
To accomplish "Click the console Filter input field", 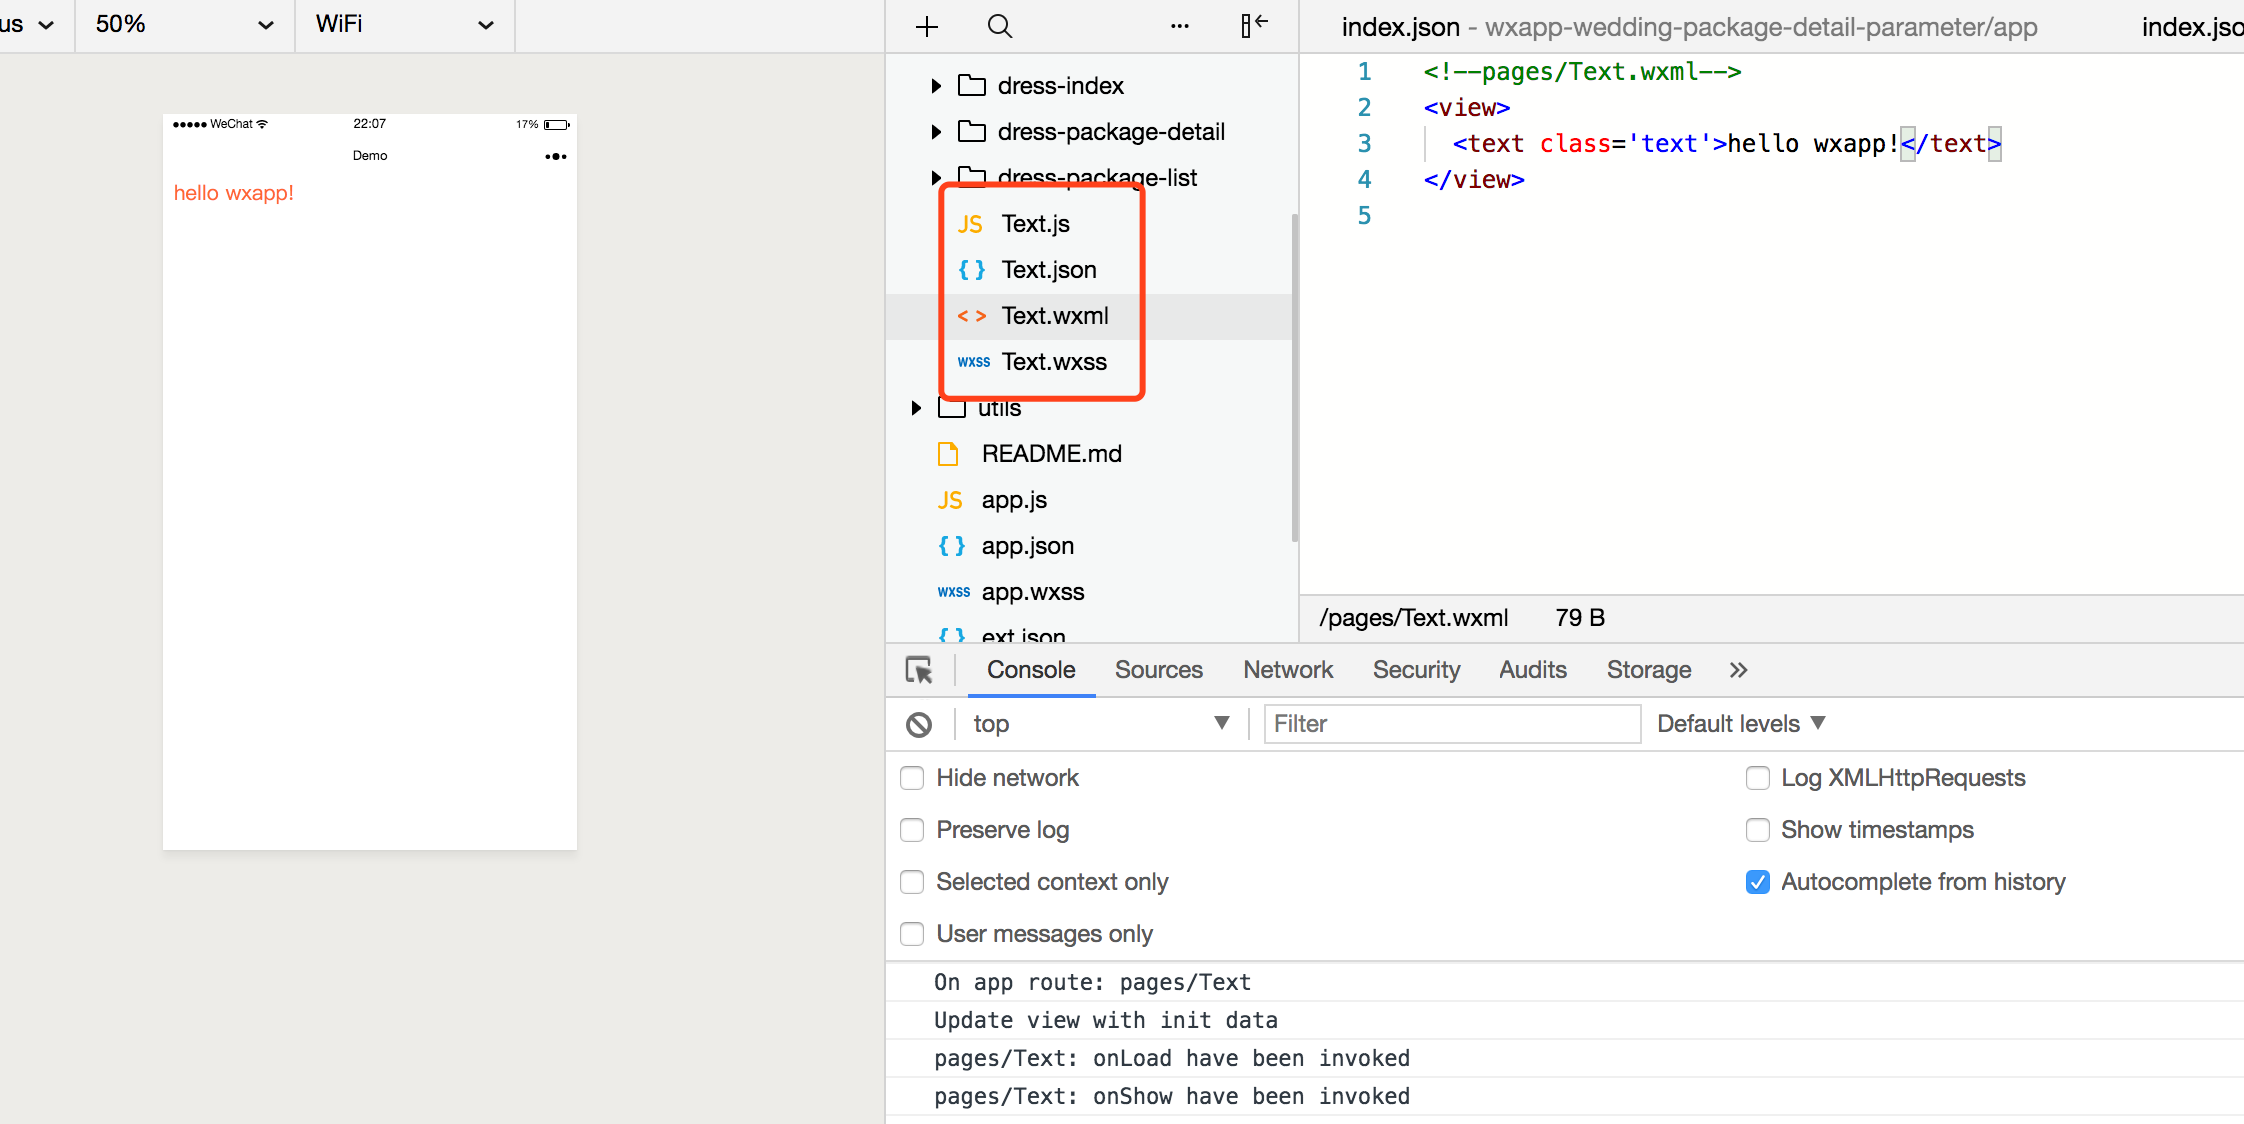I will click(x=1451, y=724).
